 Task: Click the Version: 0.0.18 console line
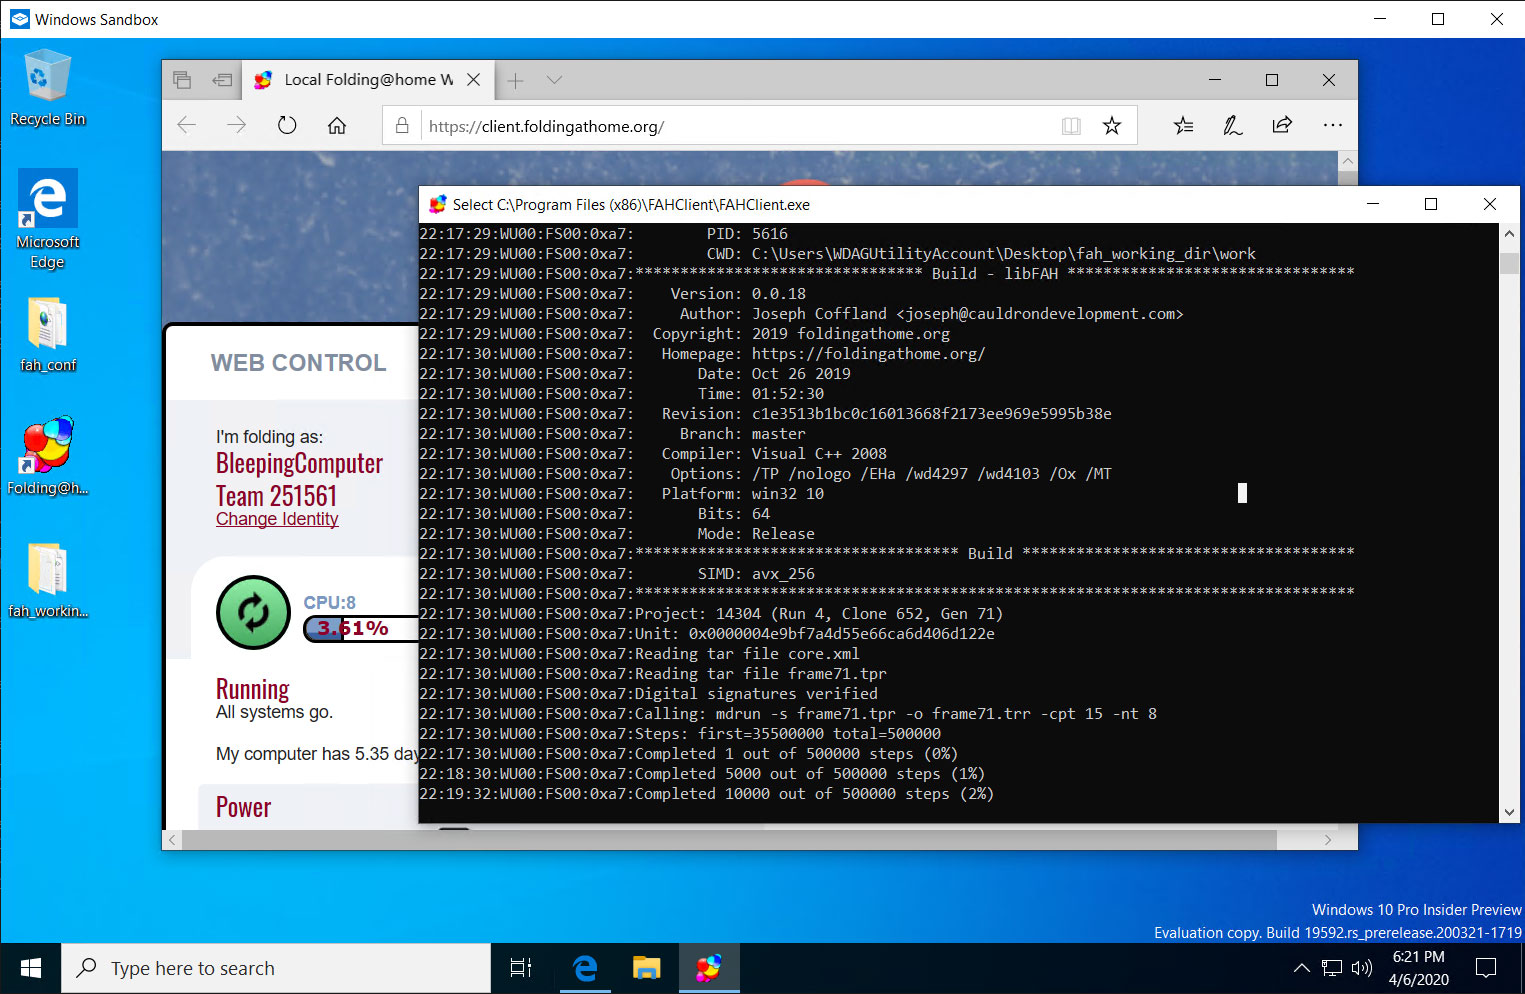click(613, 294)
